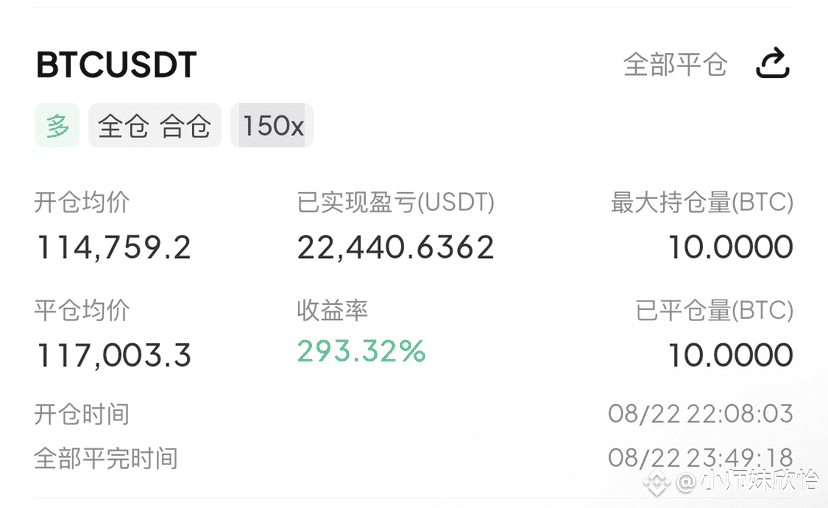Viewport: 828px width, 508px height.
Task: Open the 150x leverage tag
Action: click(x=272, y=125)
